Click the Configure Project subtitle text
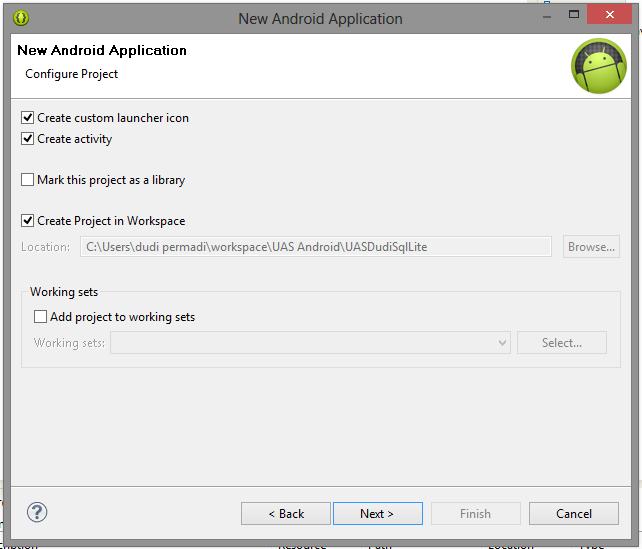 [72, 74]
